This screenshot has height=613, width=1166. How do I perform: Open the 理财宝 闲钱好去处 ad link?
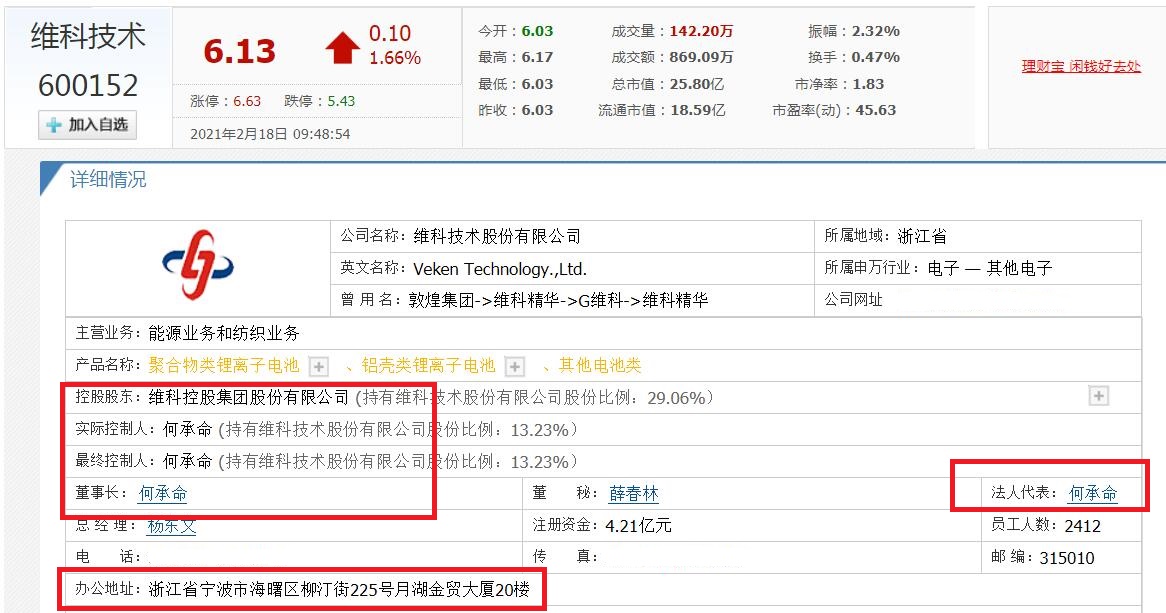1080,66
